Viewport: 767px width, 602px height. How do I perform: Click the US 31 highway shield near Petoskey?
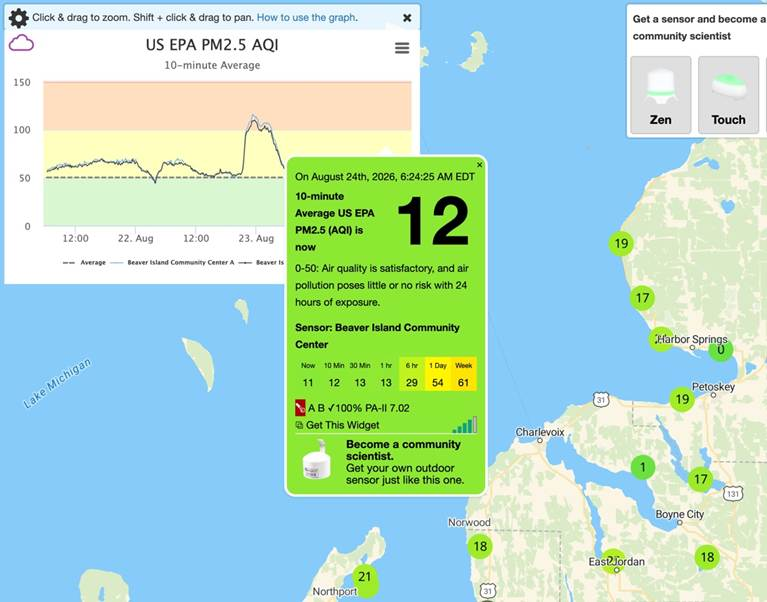point(601,400)
